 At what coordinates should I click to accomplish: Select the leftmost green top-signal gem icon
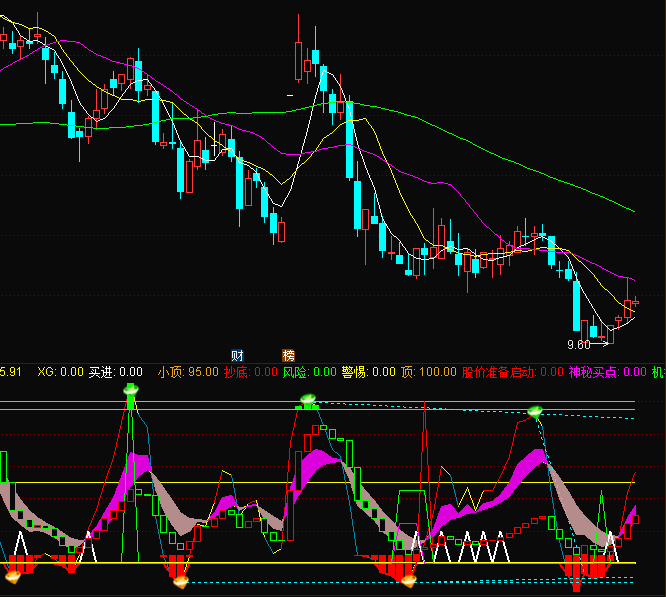[x=131, y=389]
